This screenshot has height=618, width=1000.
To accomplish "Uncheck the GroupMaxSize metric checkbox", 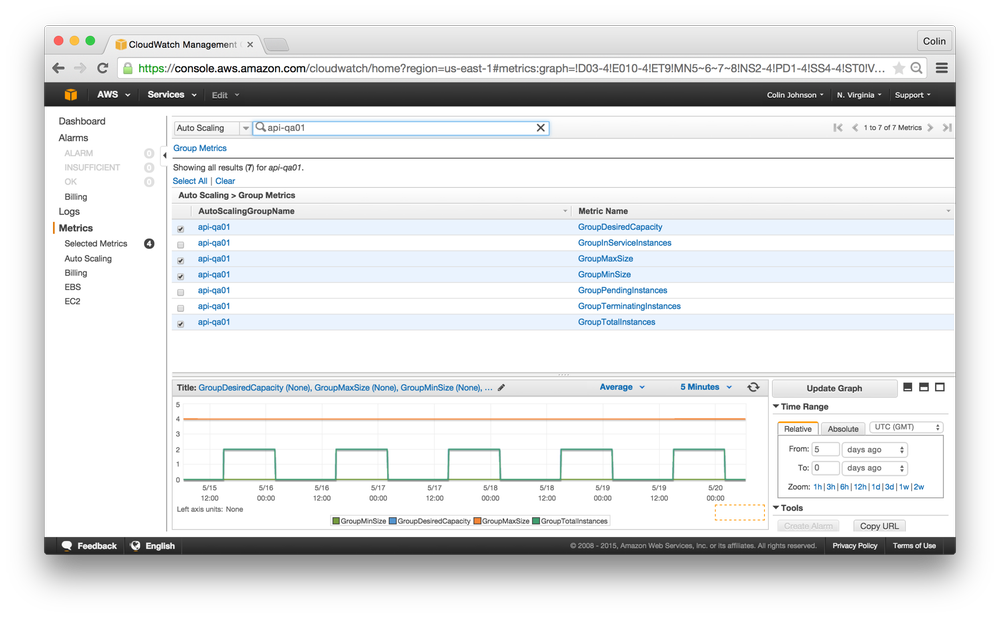I will pos(180,260).
